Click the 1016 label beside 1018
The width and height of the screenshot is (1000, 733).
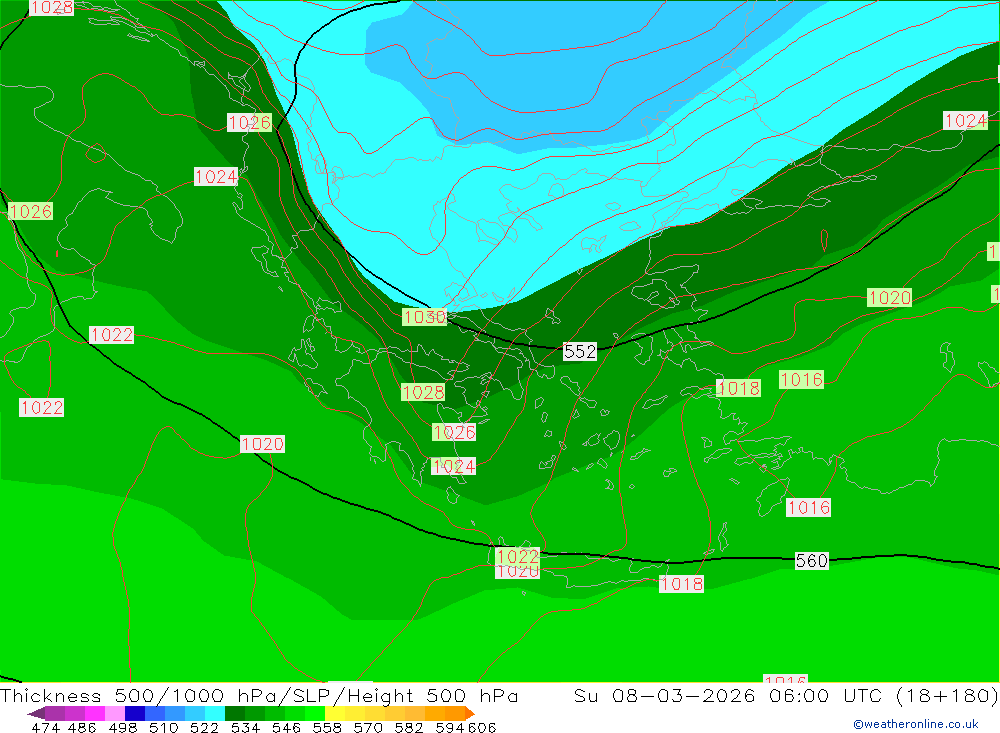(802, 380)
